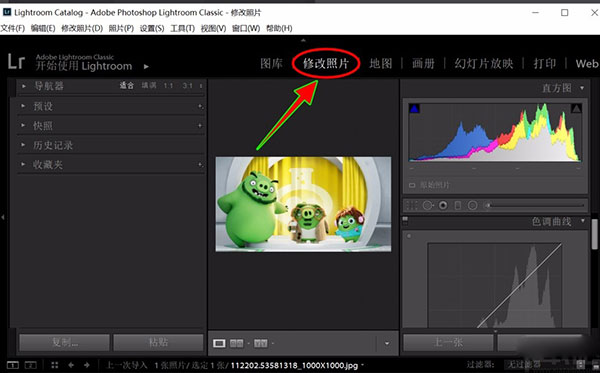Open the 设置(S) menu
This screenshot has width=600, height=373.
click(152, 28)
